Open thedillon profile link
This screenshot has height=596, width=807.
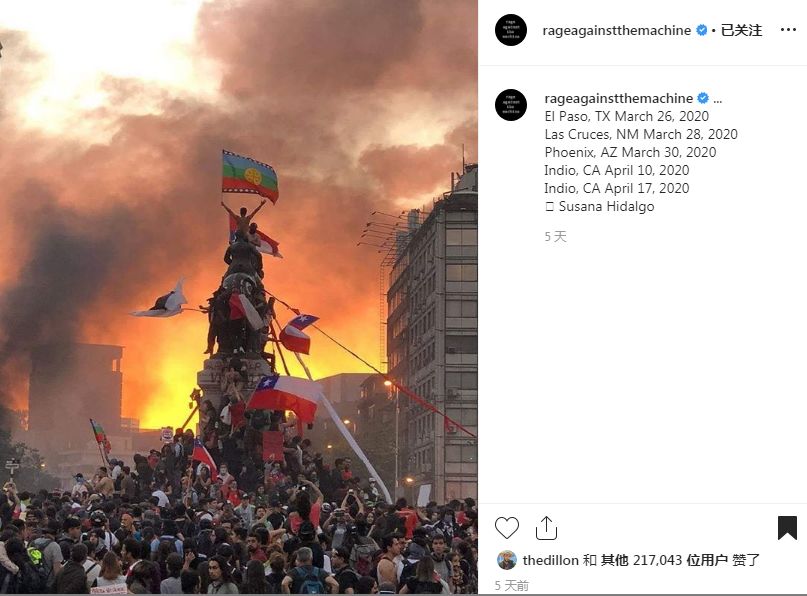point(551,560)
